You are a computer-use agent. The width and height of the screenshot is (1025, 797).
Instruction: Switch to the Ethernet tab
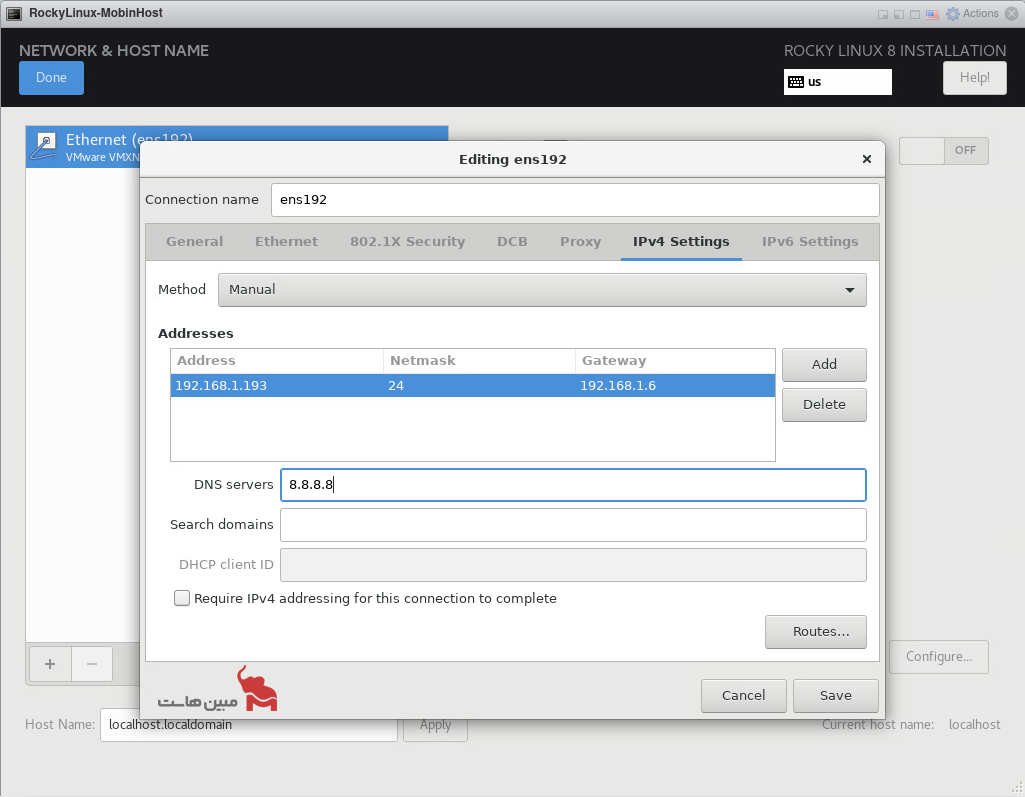tap(286, 241)
